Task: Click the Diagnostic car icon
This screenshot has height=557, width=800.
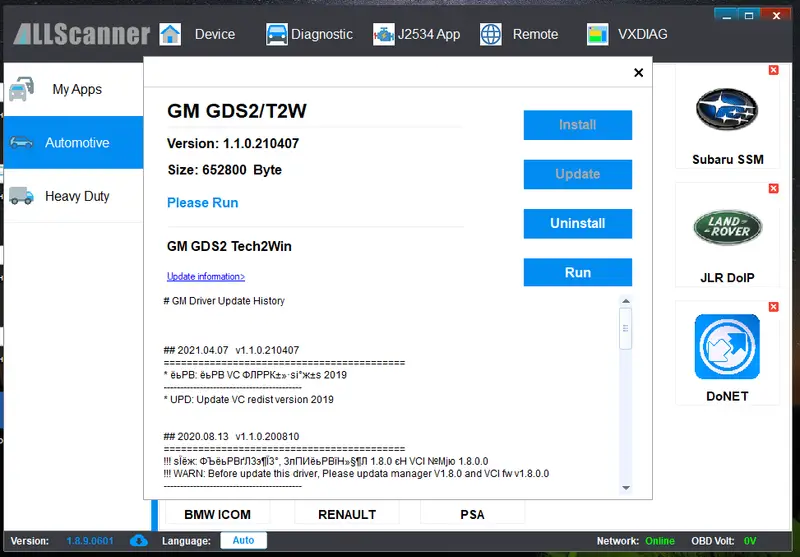Action: (277, 34)
